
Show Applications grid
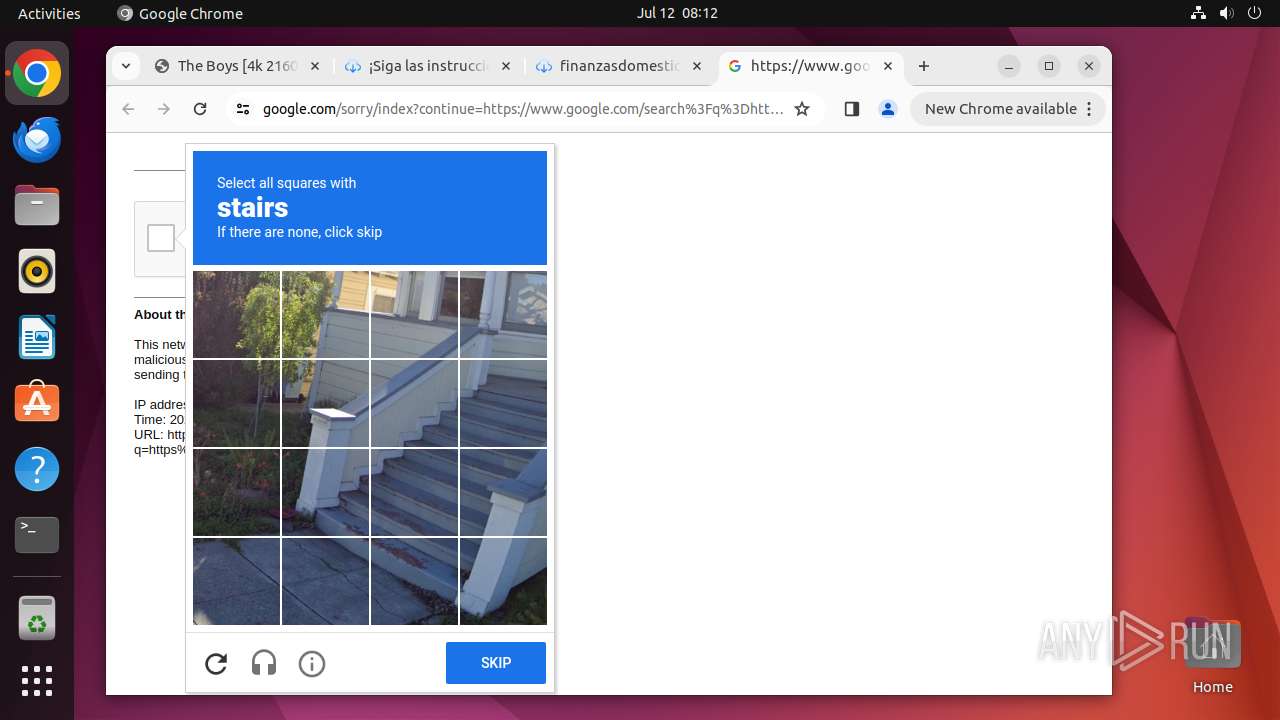pos(37,681)
